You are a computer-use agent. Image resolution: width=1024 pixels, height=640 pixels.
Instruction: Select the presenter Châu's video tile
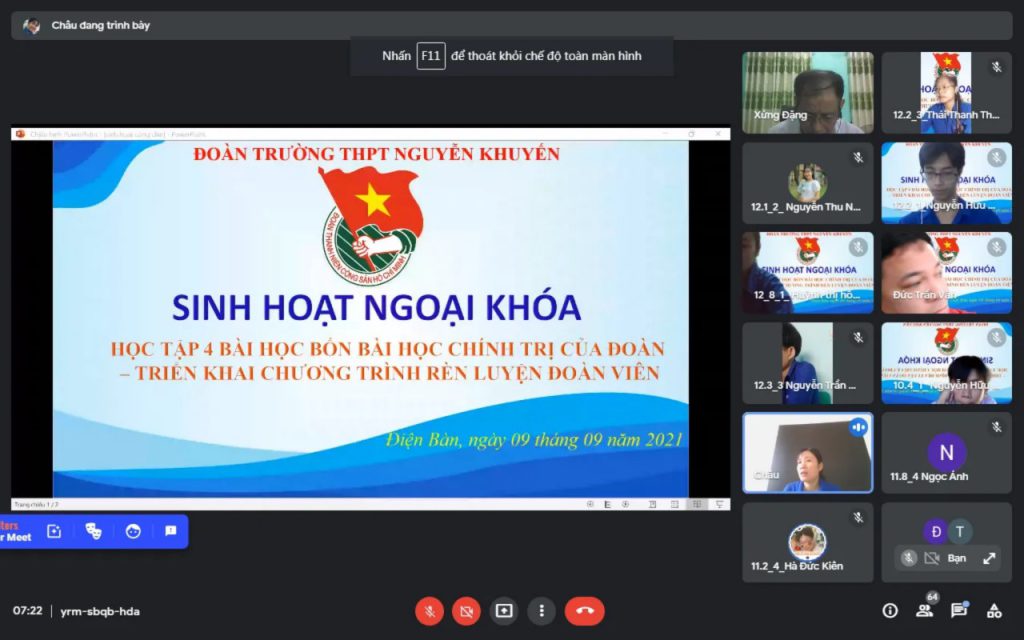click(x=808, y=453)
